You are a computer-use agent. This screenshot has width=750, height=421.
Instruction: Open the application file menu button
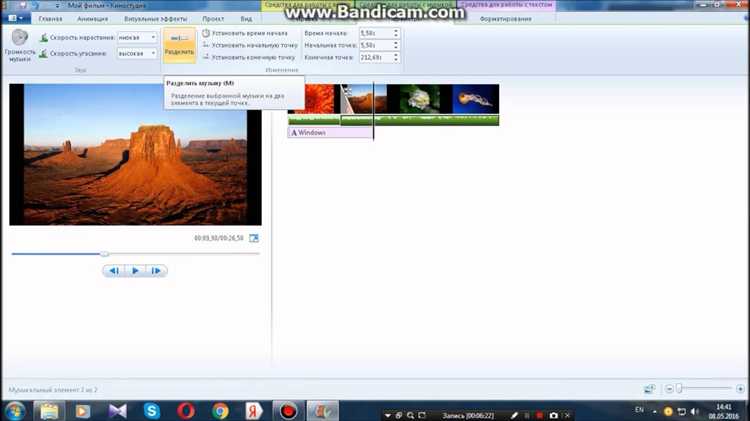16,18
